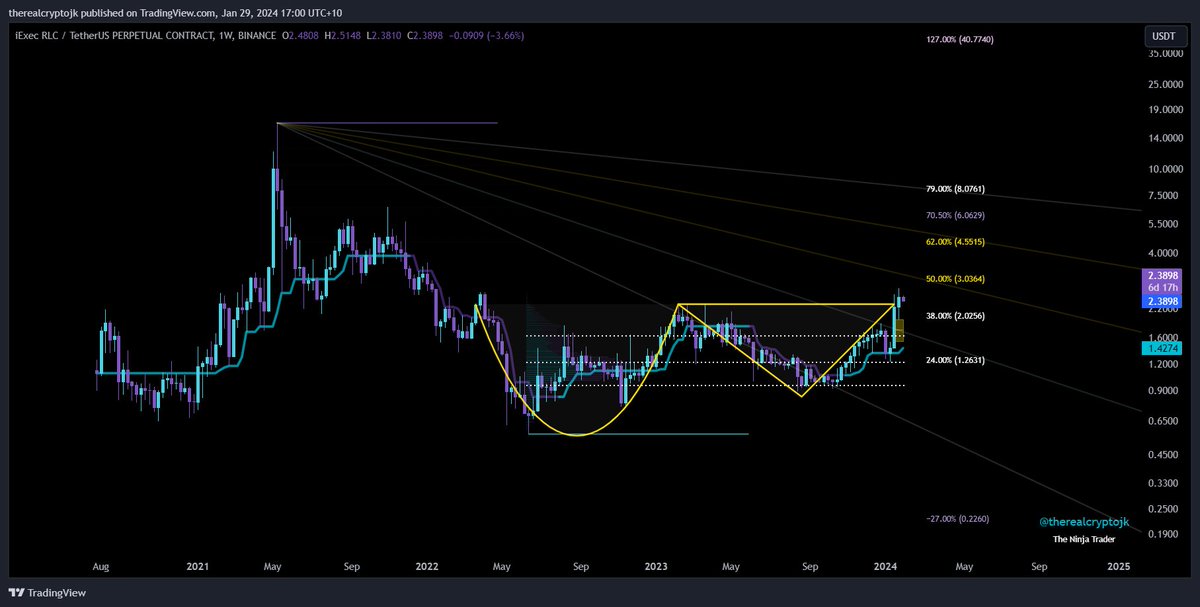Click 0.2500 on the price axis
Viewport: 1200px width, 607px height.
(x=1164, y=509)
